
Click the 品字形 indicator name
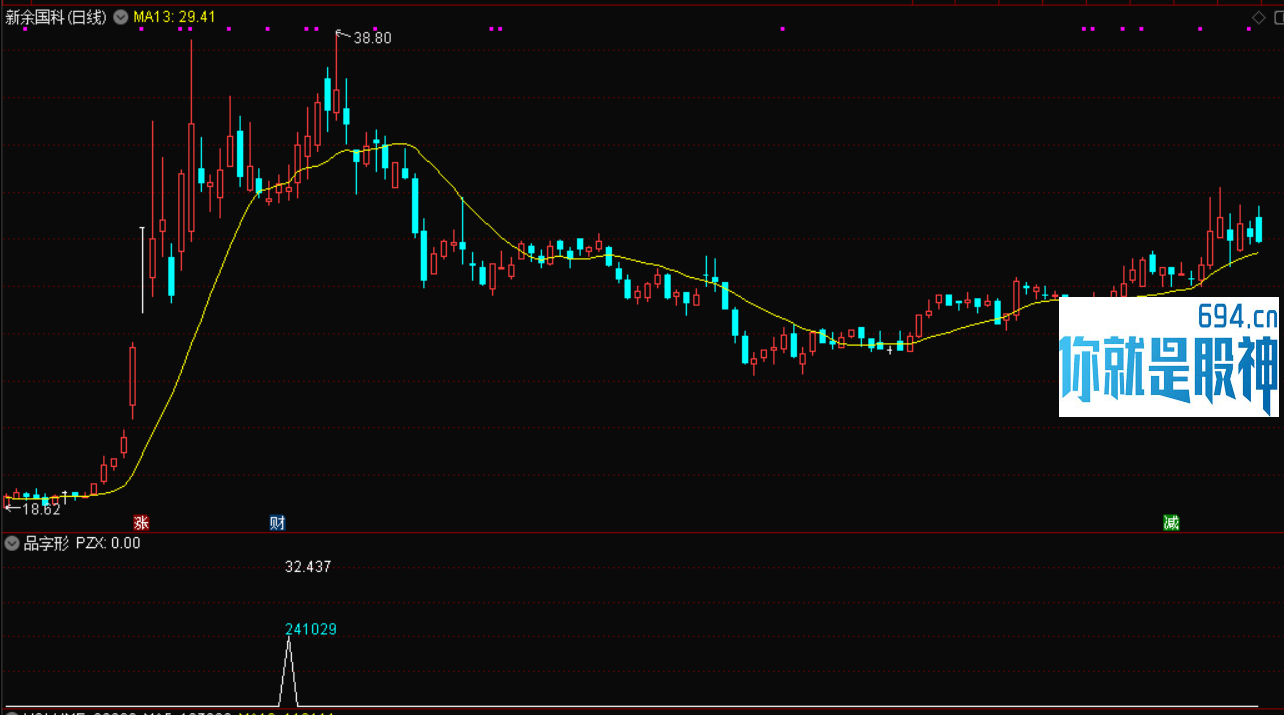coord(47,543)
